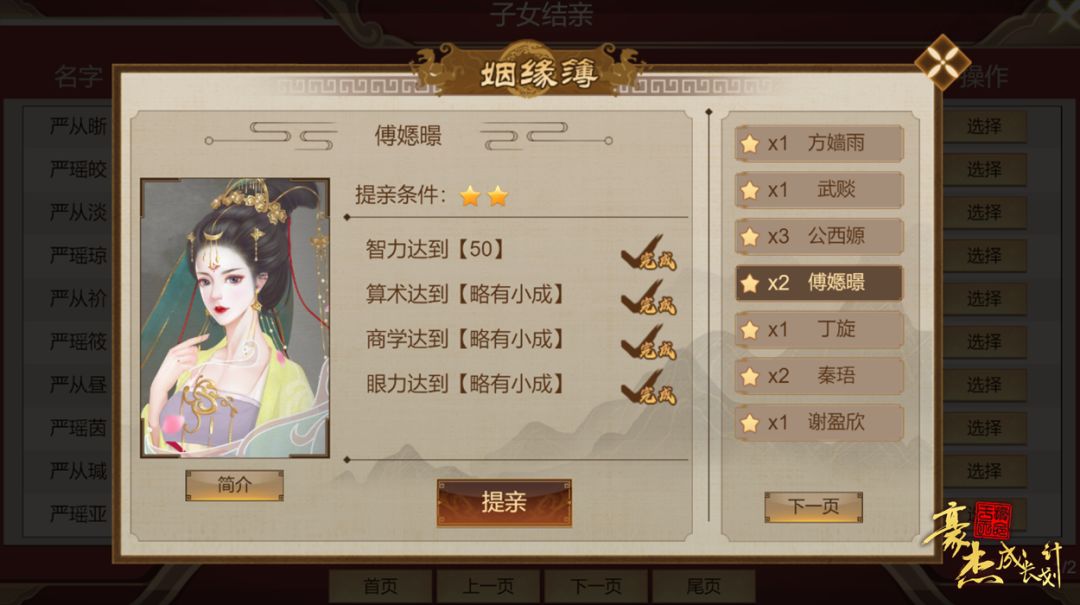This screenshot has width=1080, height=605.
Task: Click the 完成 checkmark beside 算术达到
Action: click(x=649, y=298)
